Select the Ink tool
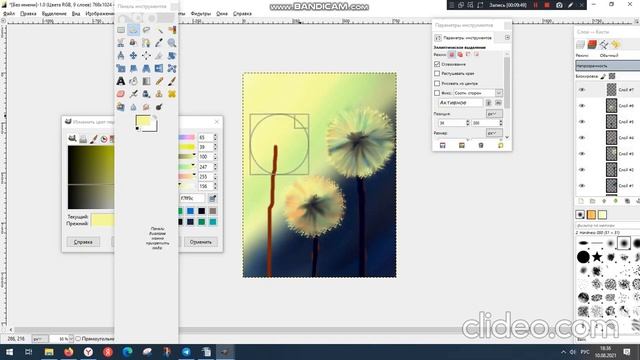This screenshot has width=640, height=360. coord(146,94)
